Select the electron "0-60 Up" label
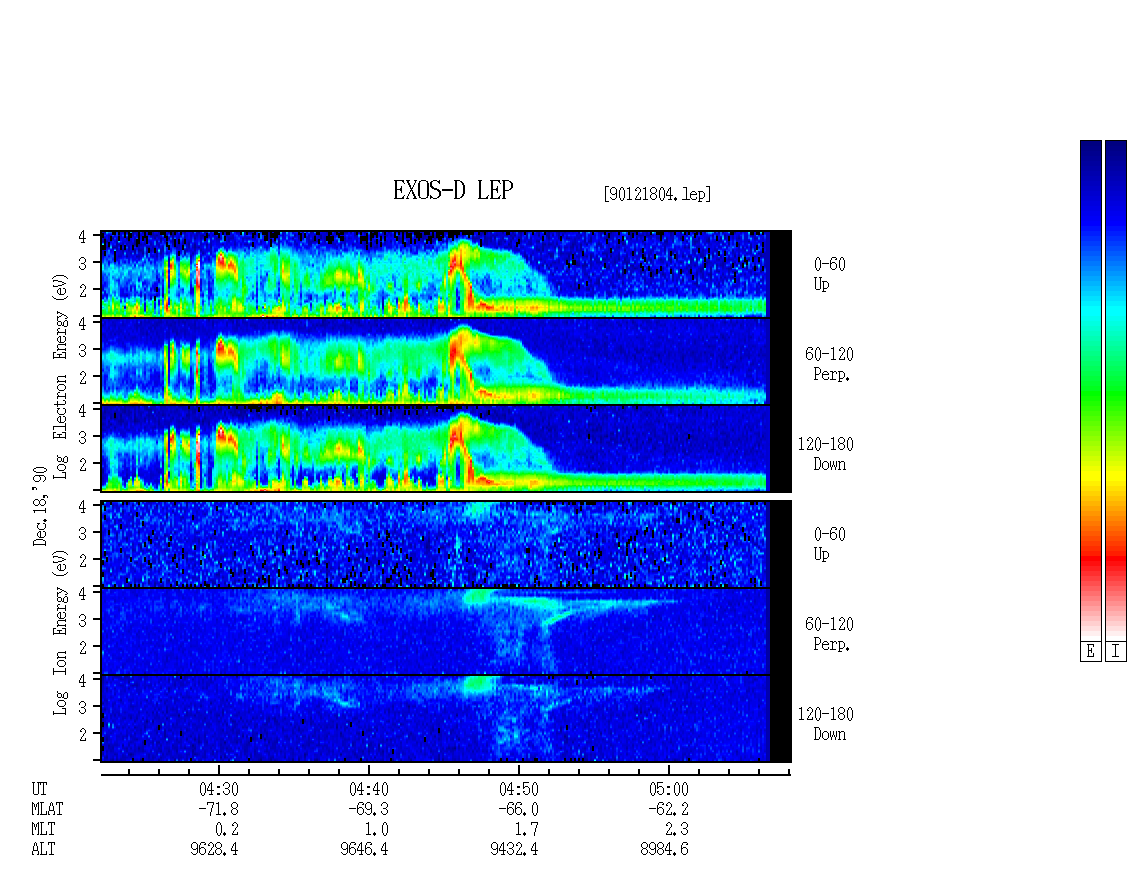The image size is (1130, 875). coord(829,274)
